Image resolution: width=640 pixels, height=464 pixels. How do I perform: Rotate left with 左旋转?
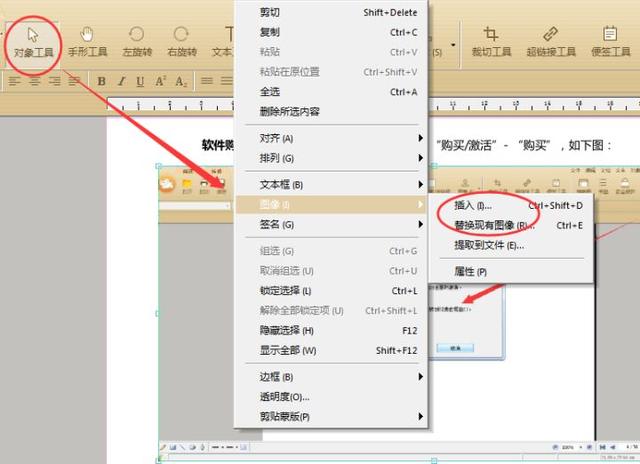click(x=137, y=42)
